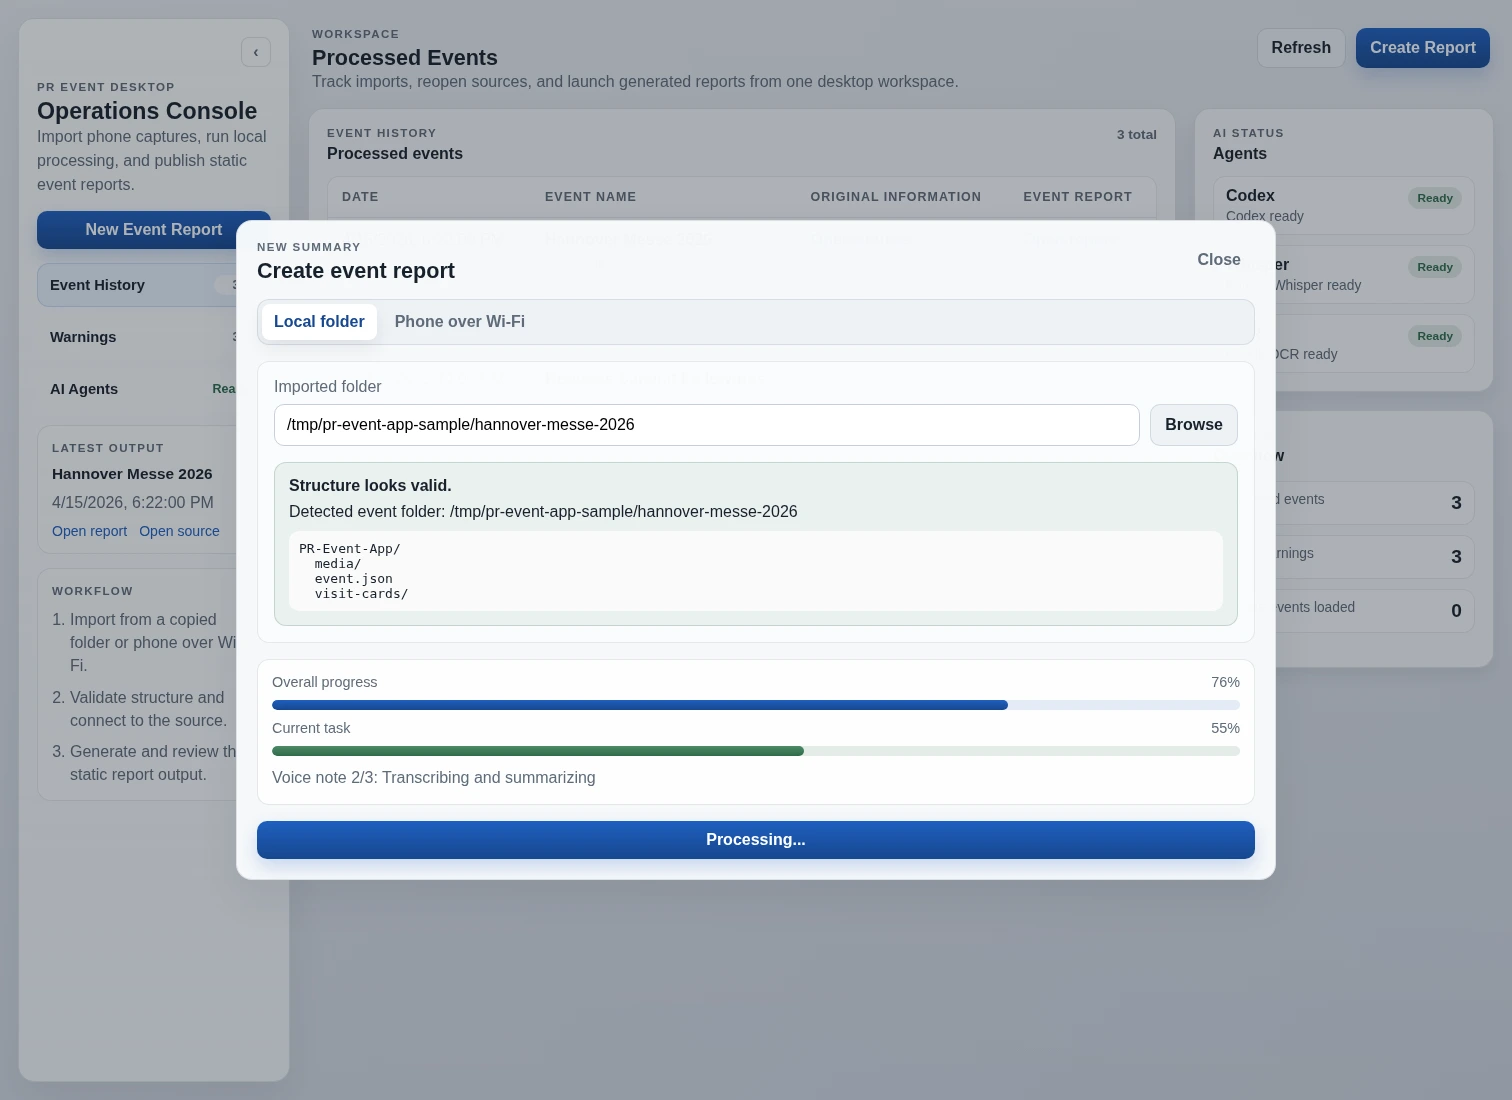Click the Processing... button
1512x1100 pixels.
click(756, 840)
